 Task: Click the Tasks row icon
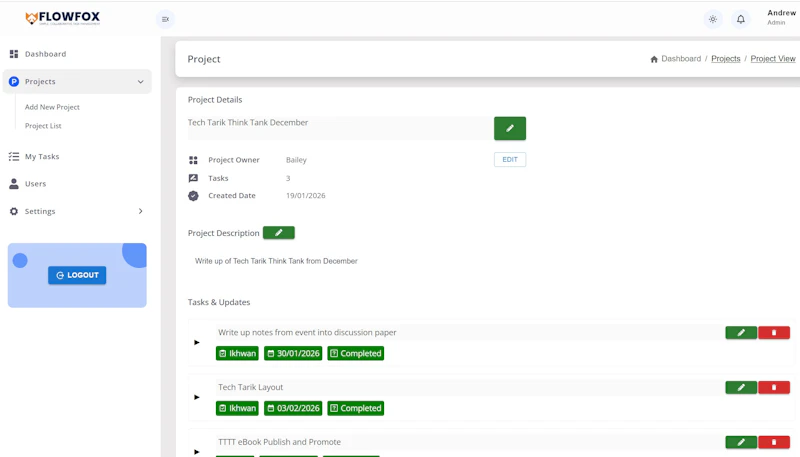193,178
